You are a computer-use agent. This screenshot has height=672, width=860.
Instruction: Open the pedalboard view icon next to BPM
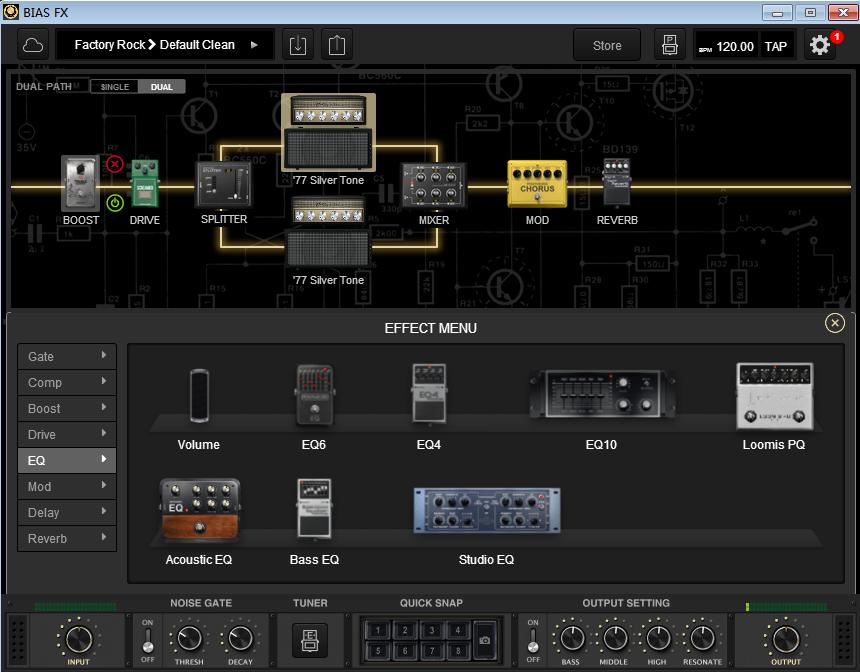click(670, 44)
